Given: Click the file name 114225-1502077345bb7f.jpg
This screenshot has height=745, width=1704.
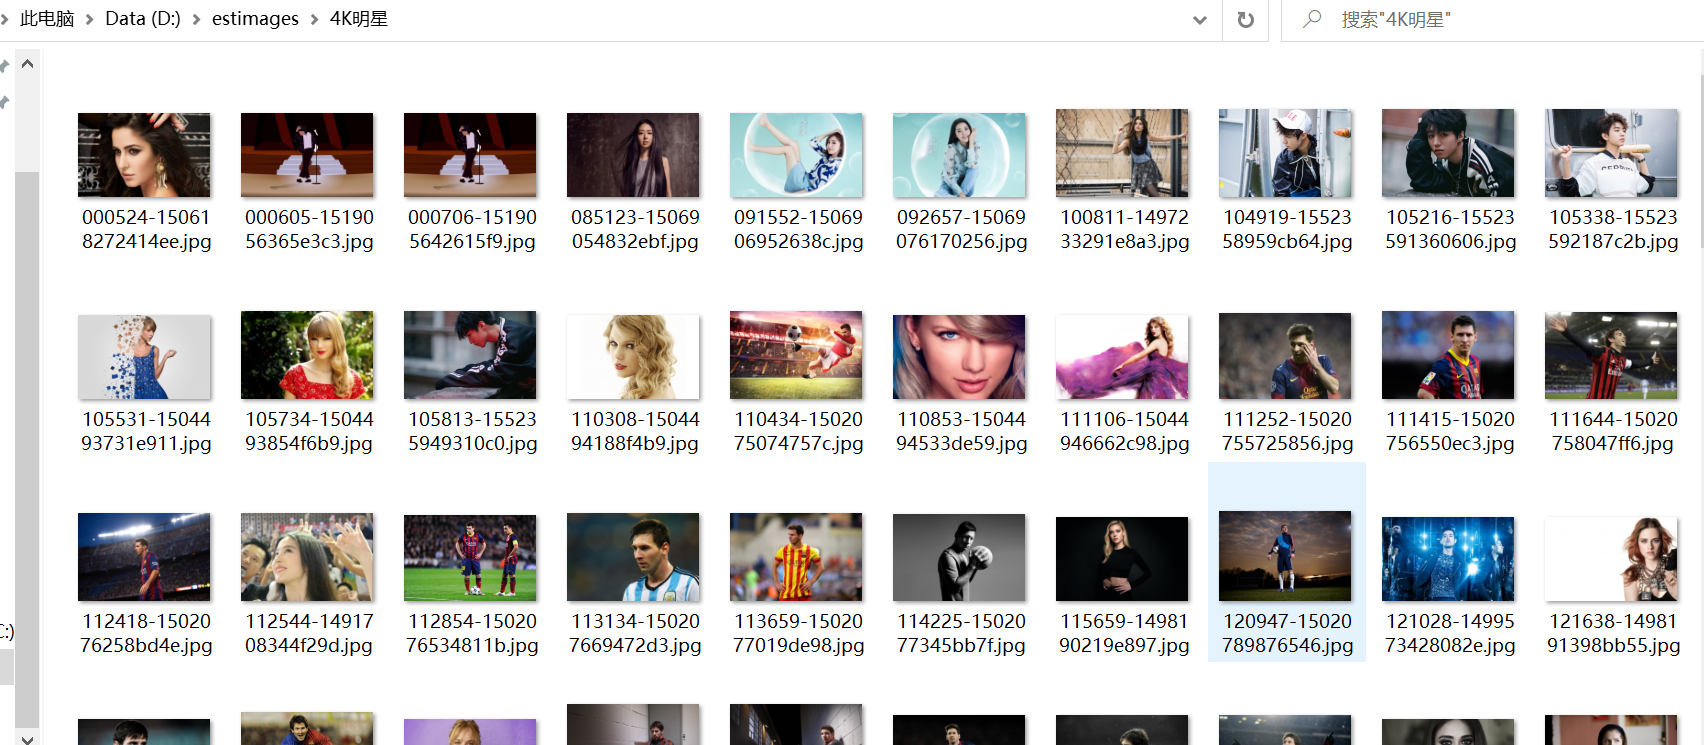Looking at the screenshot, I should (x=961, y=633).
